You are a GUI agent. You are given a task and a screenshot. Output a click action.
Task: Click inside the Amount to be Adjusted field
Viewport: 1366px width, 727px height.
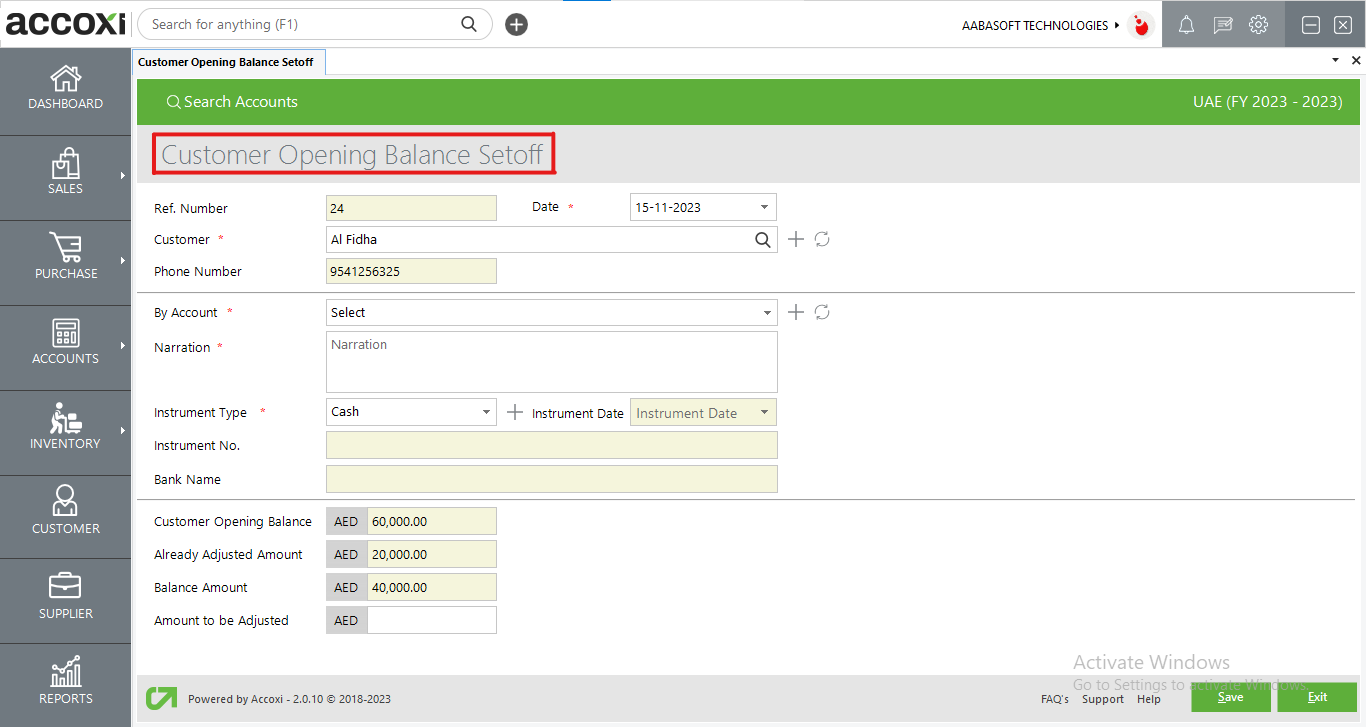[x=431, y=620]
